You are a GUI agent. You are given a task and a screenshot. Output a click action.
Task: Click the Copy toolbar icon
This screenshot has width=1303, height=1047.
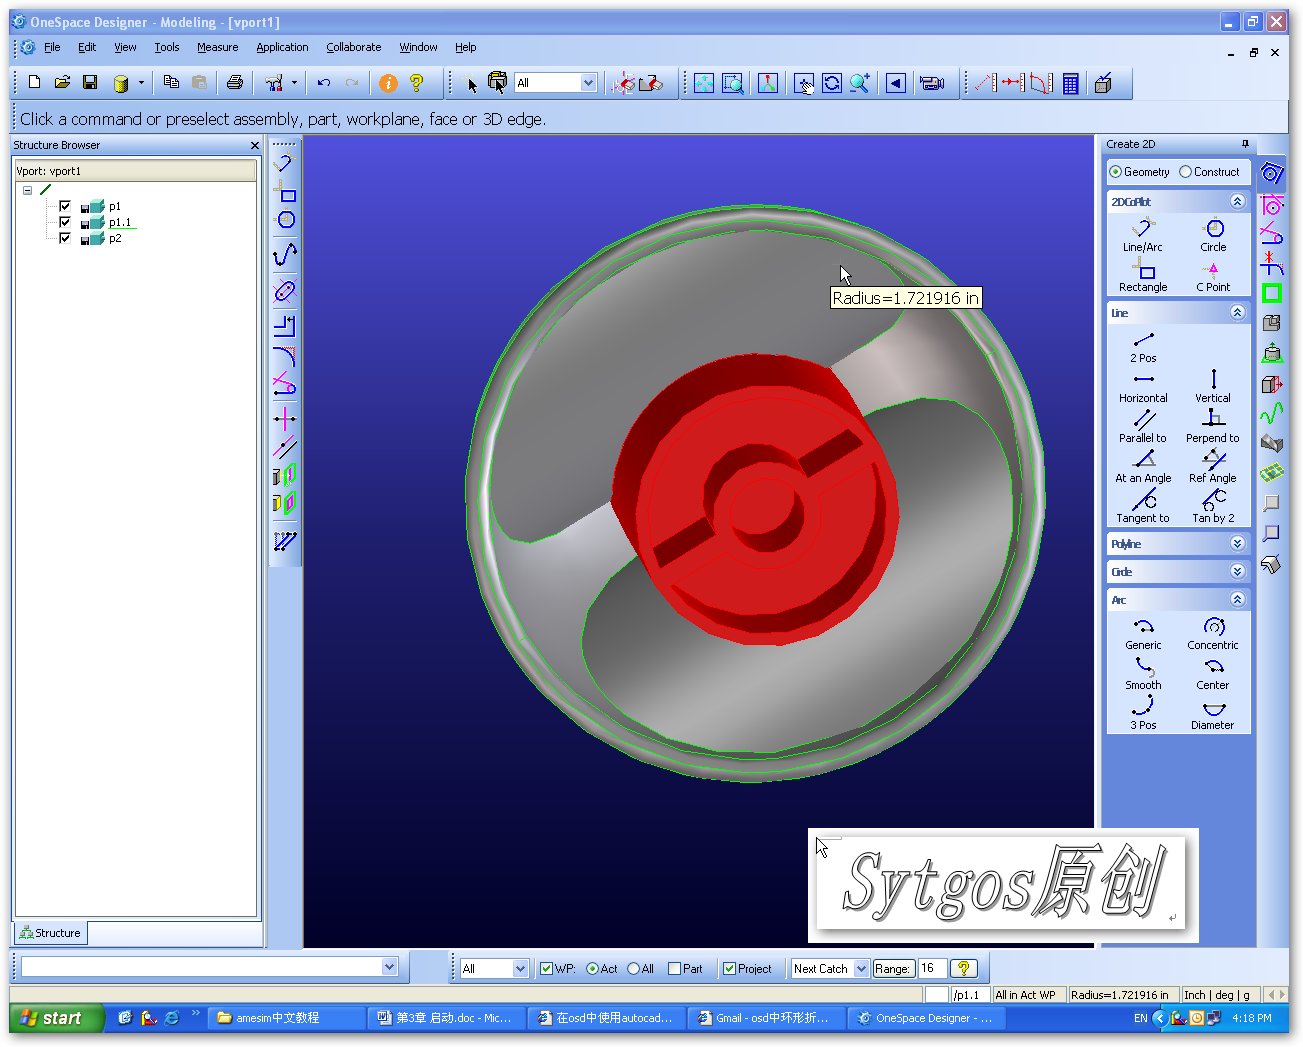point(171,83)
